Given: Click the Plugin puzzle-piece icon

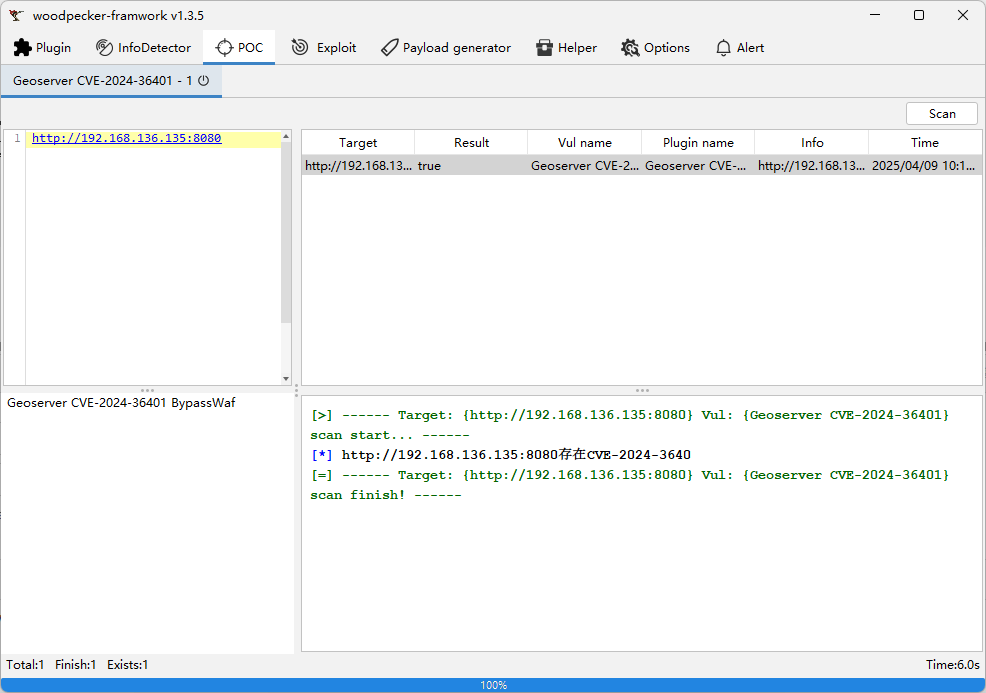Looking at the screenshot, I should [x=23, y=48].
